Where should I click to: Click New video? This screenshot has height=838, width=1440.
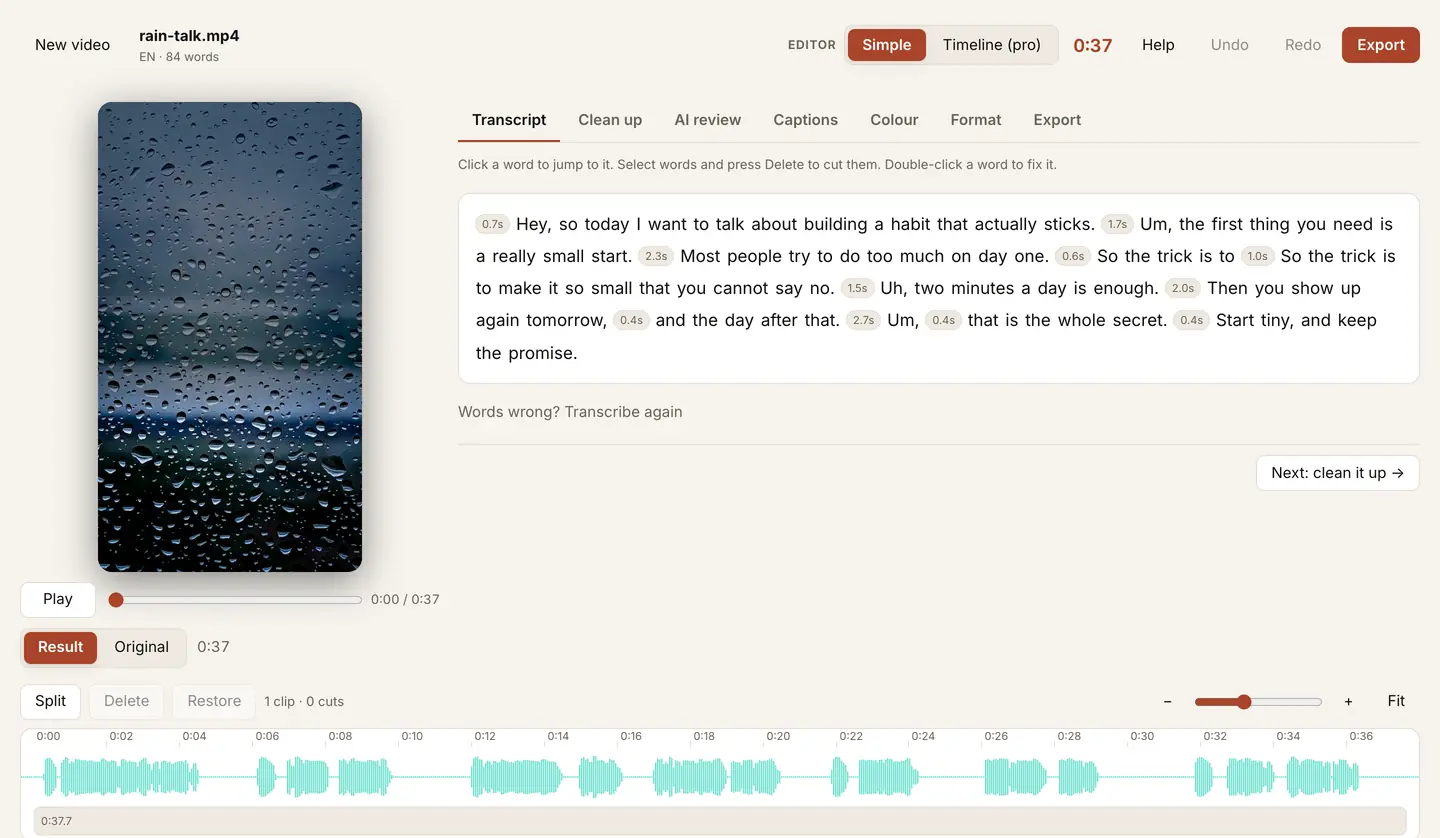click(x=72, y=45)
